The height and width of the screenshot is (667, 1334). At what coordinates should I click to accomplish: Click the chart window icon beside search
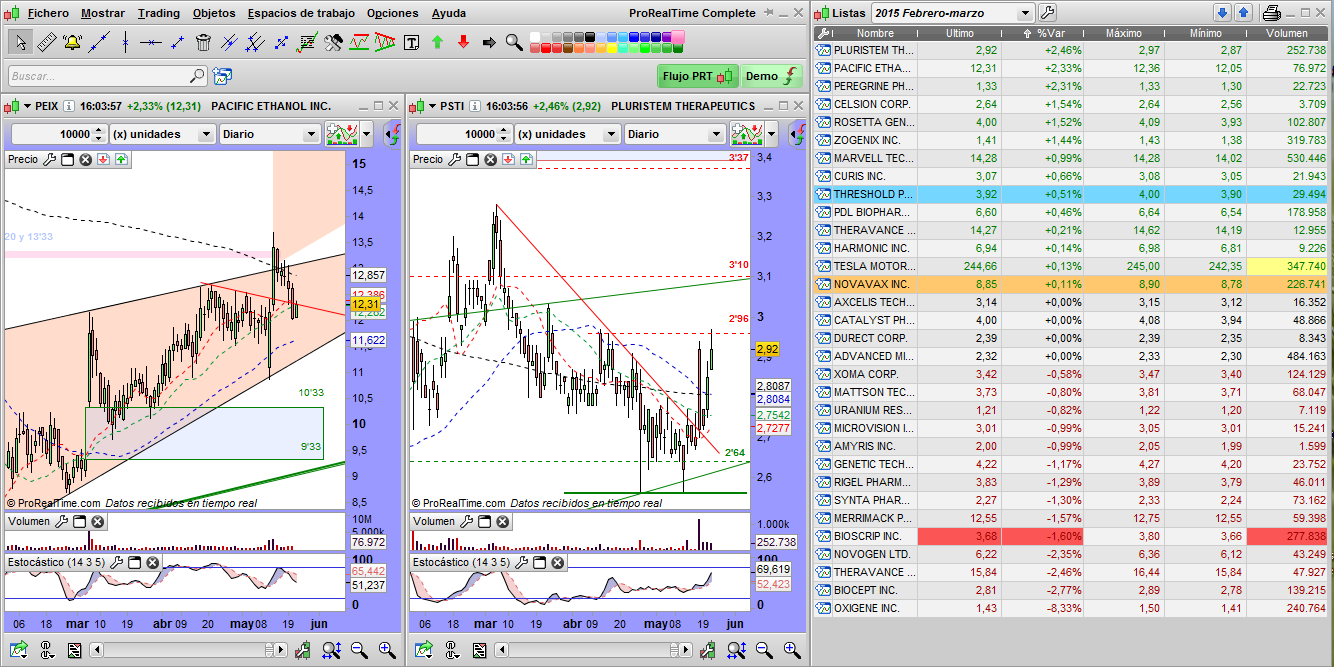point(222,76)
